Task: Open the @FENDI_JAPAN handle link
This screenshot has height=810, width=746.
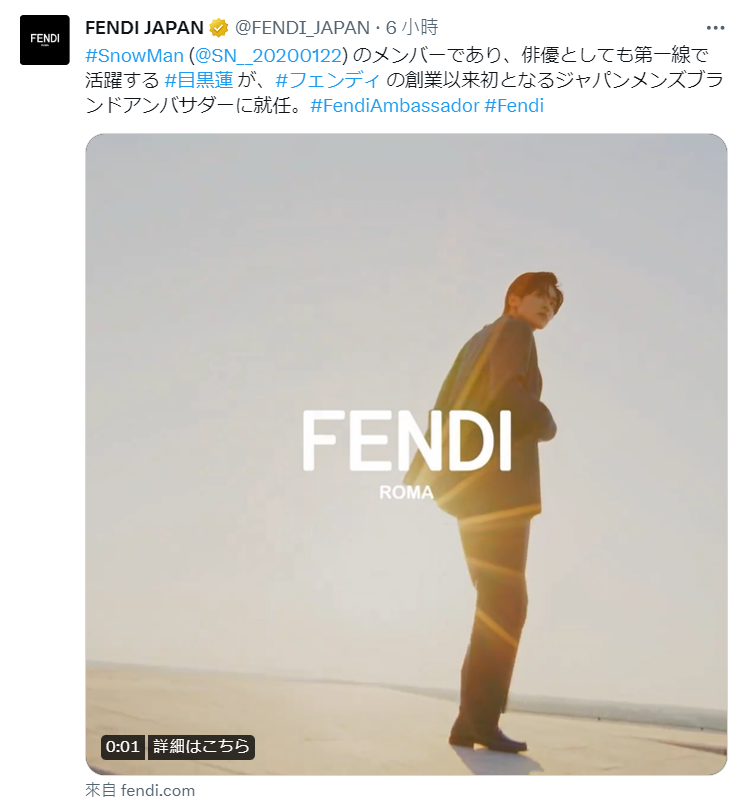Action: tap(302, 27)
